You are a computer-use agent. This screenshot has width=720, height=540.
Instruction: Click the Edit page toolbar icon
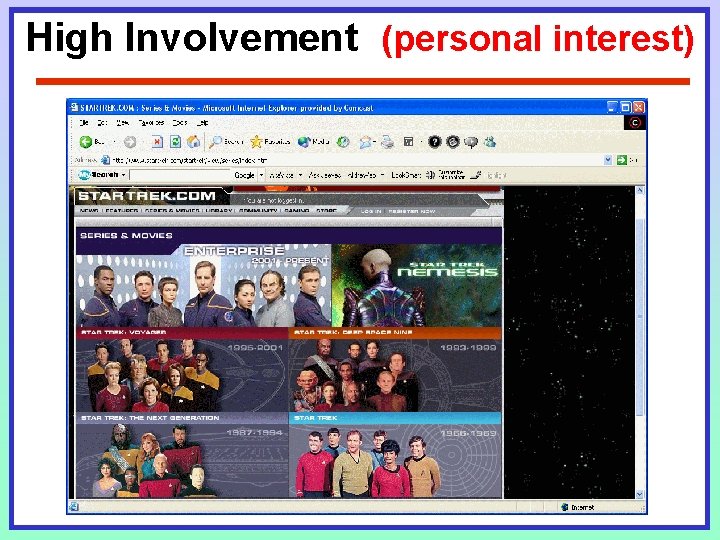pos(408,142)
